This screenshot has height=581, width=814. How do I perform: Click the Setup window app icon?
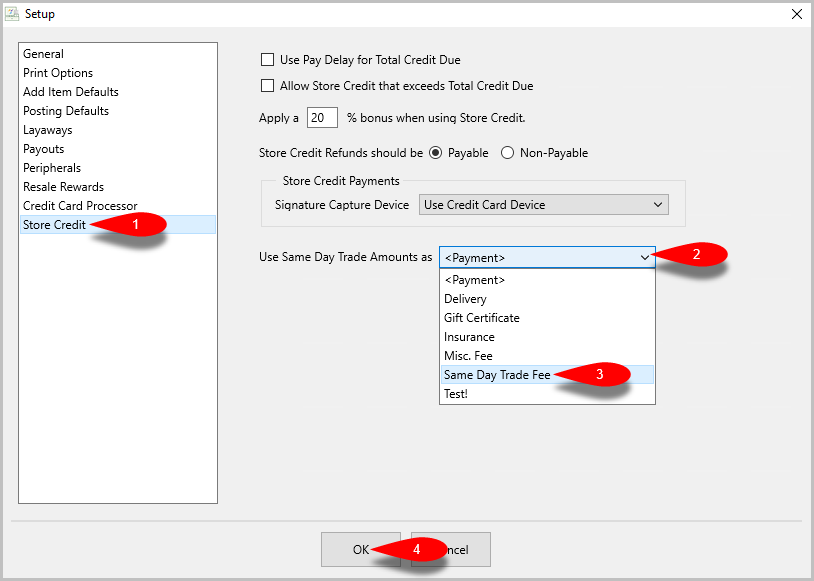(12, 14)
